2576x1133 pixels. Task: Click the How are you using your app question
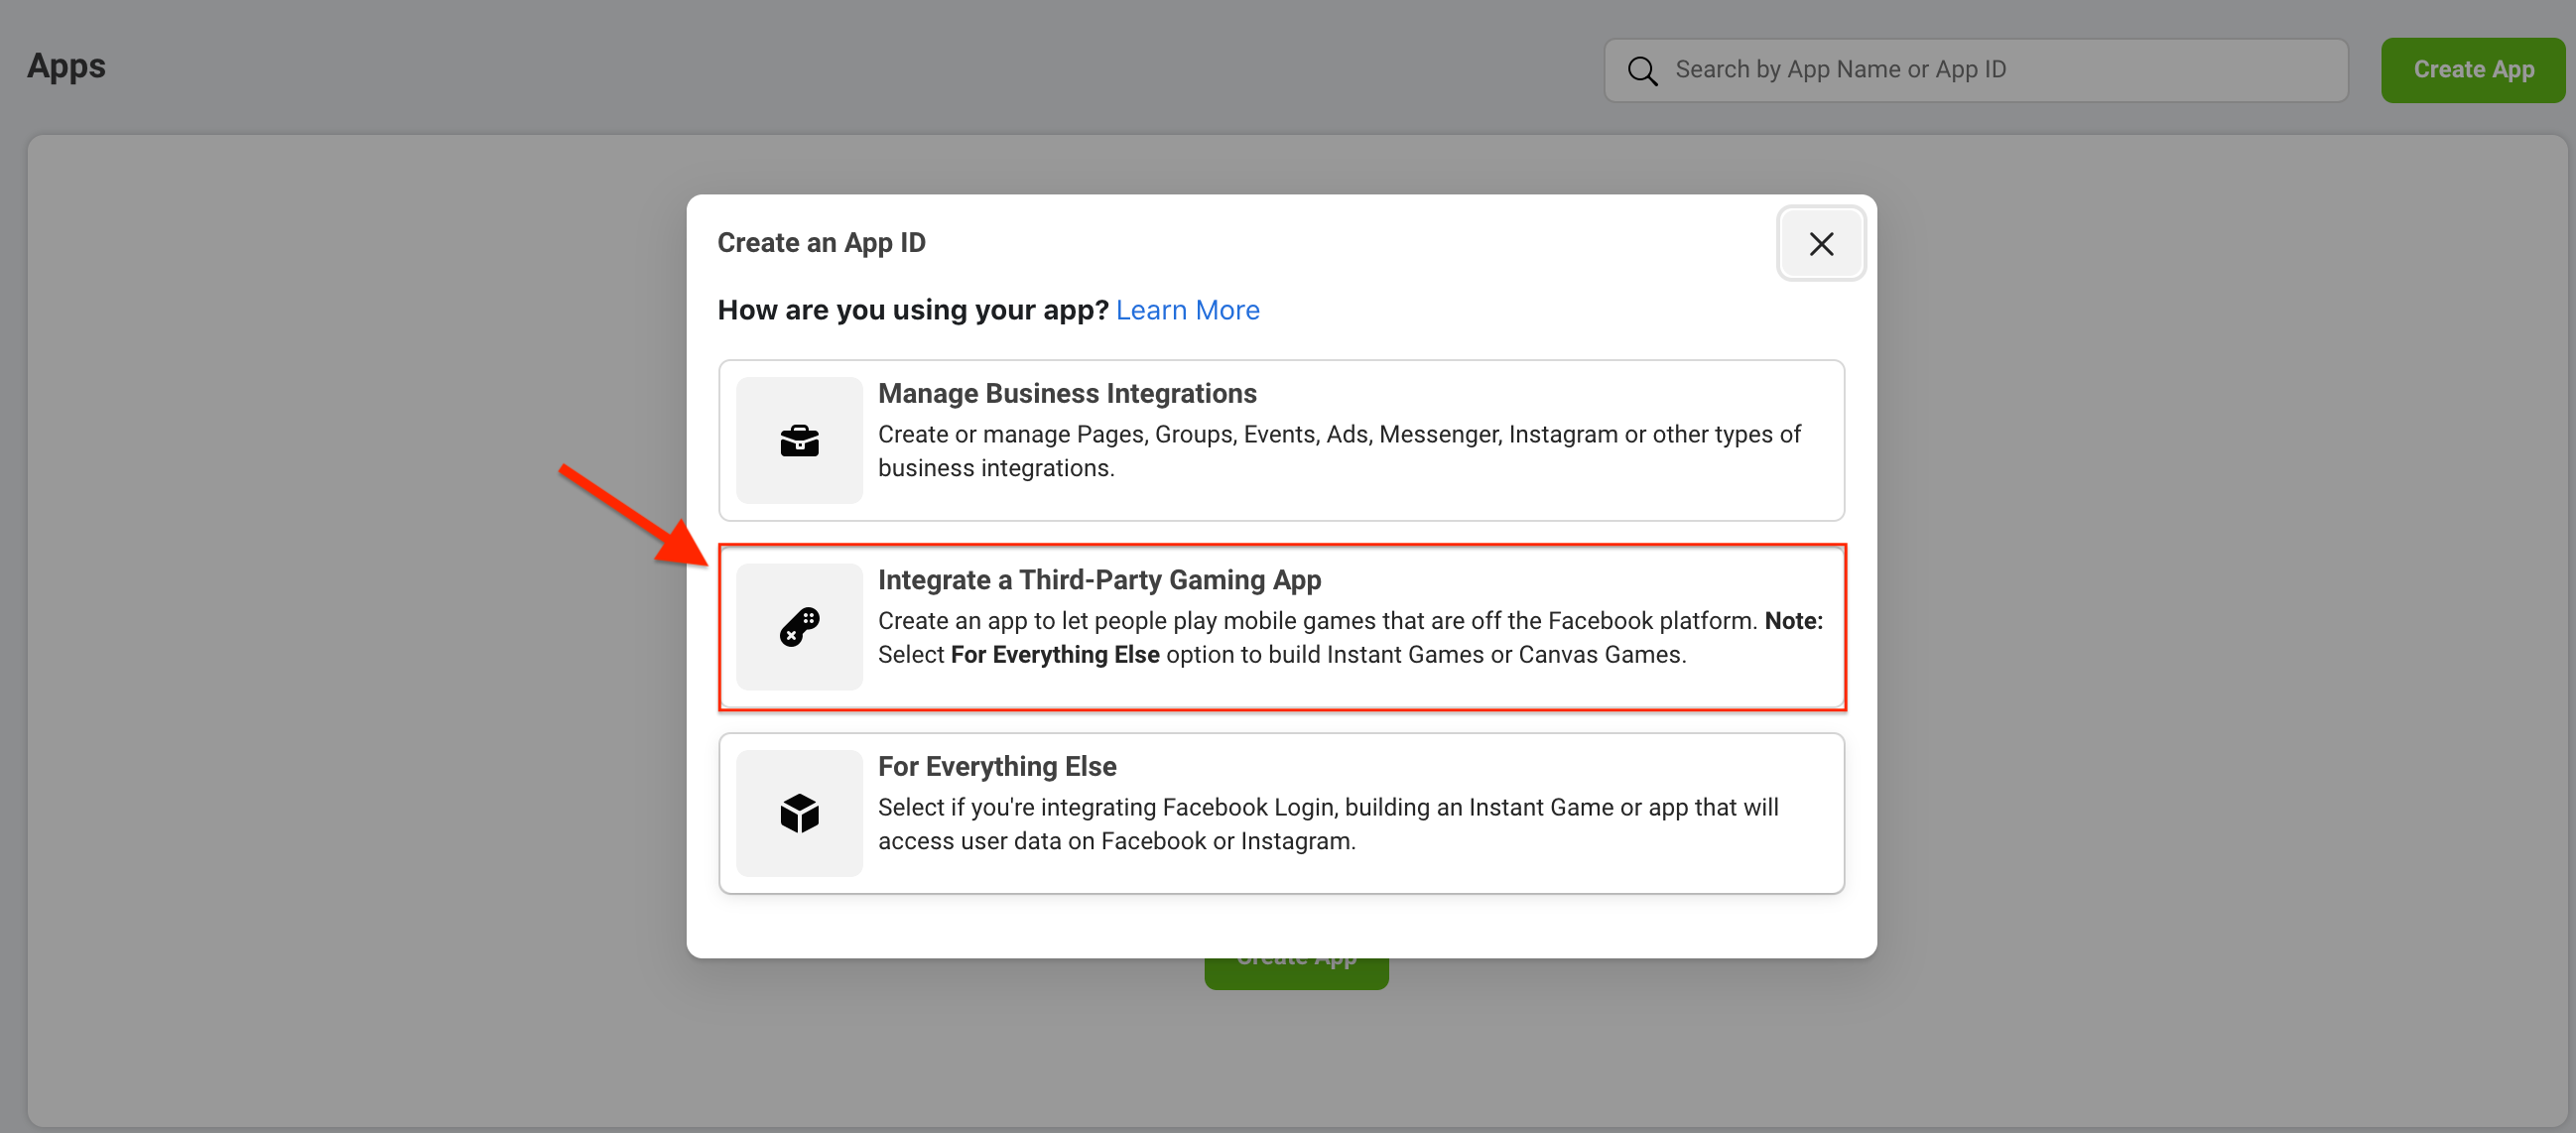click(x=912, y=310)
